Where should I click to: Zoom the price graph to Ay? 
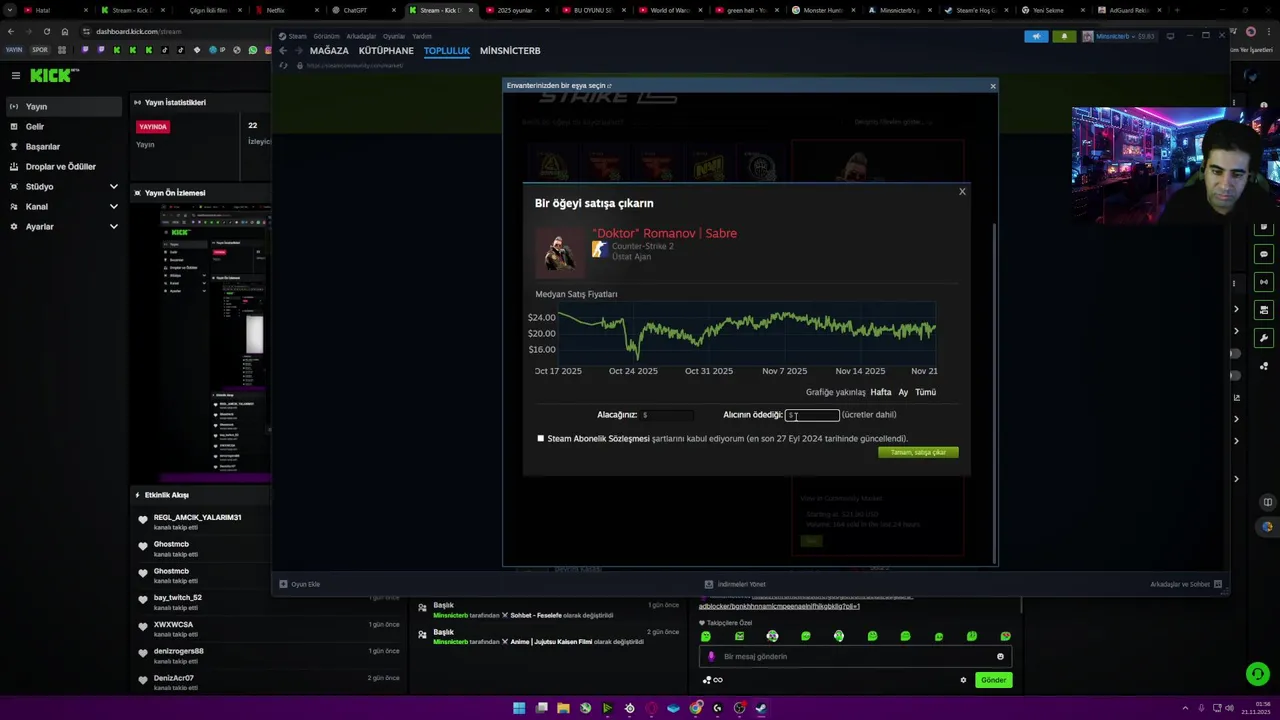click(x=903, y=392)
